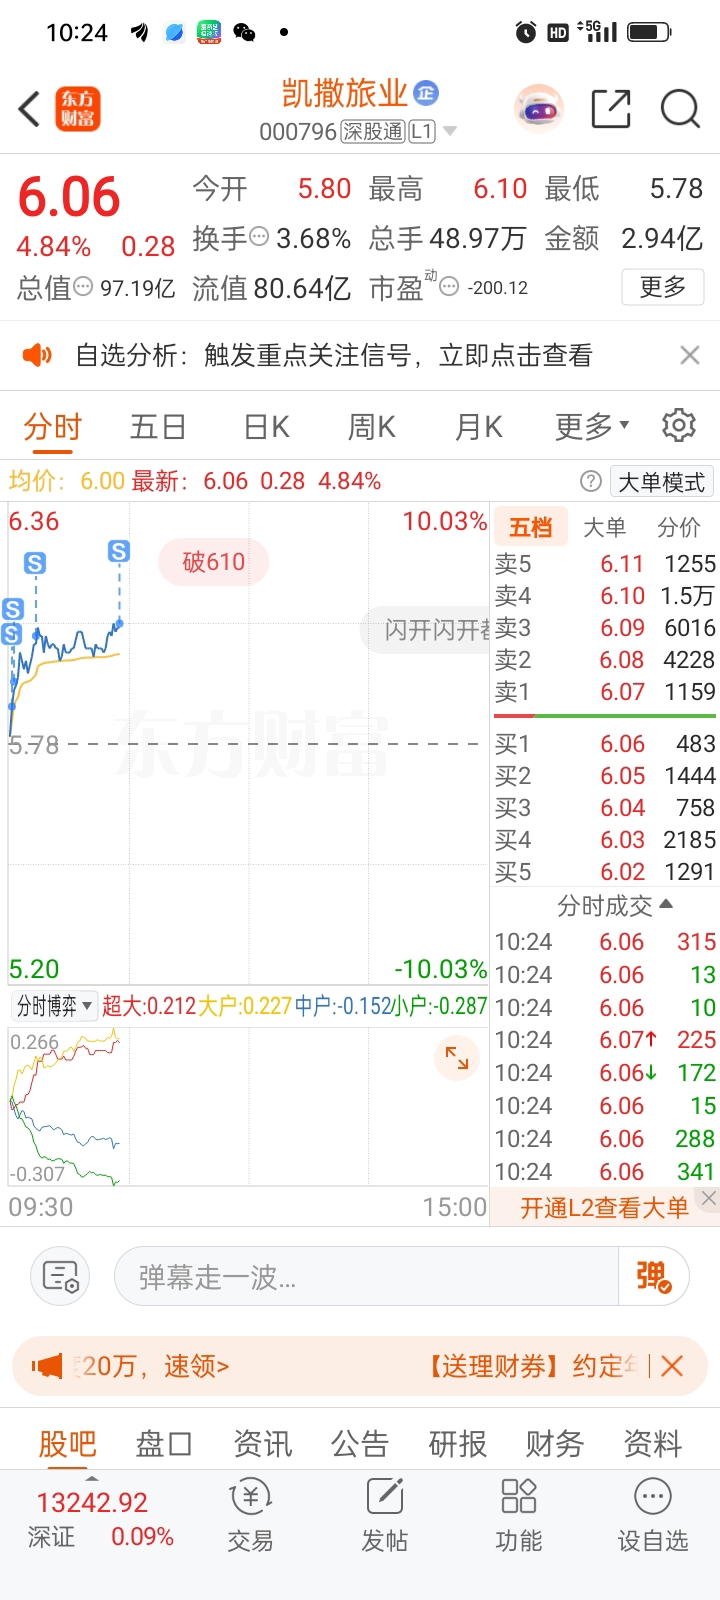Expand stock switcher arrow beside L1
This screenshot has width=720, height=1600.
[450, 131]
